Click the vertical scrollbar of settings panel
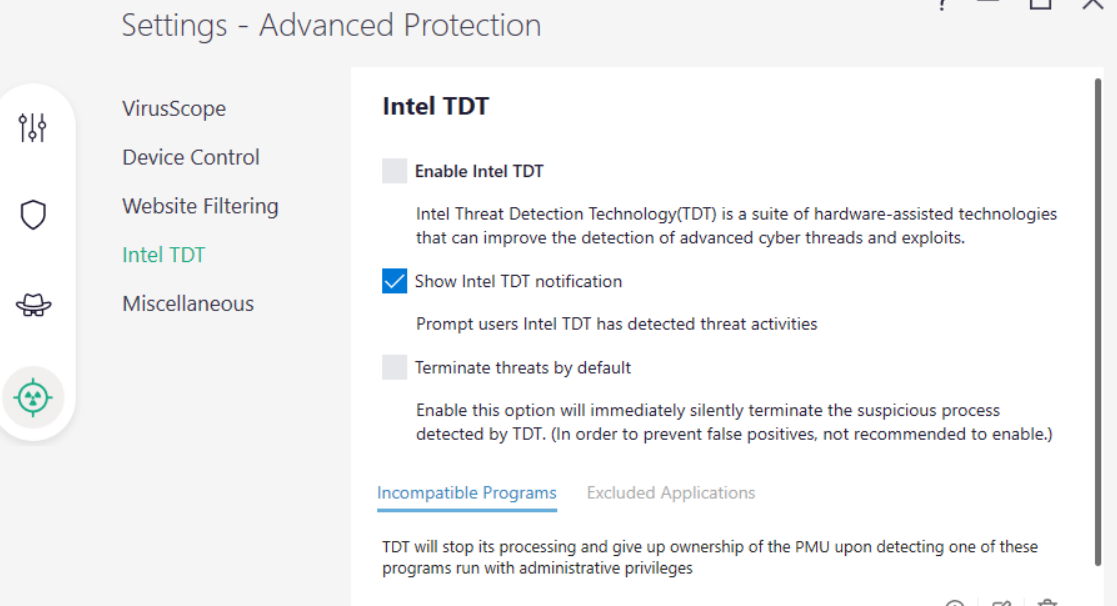Viewport: 1117px width, 606px height. click(x=1098, y=300)
